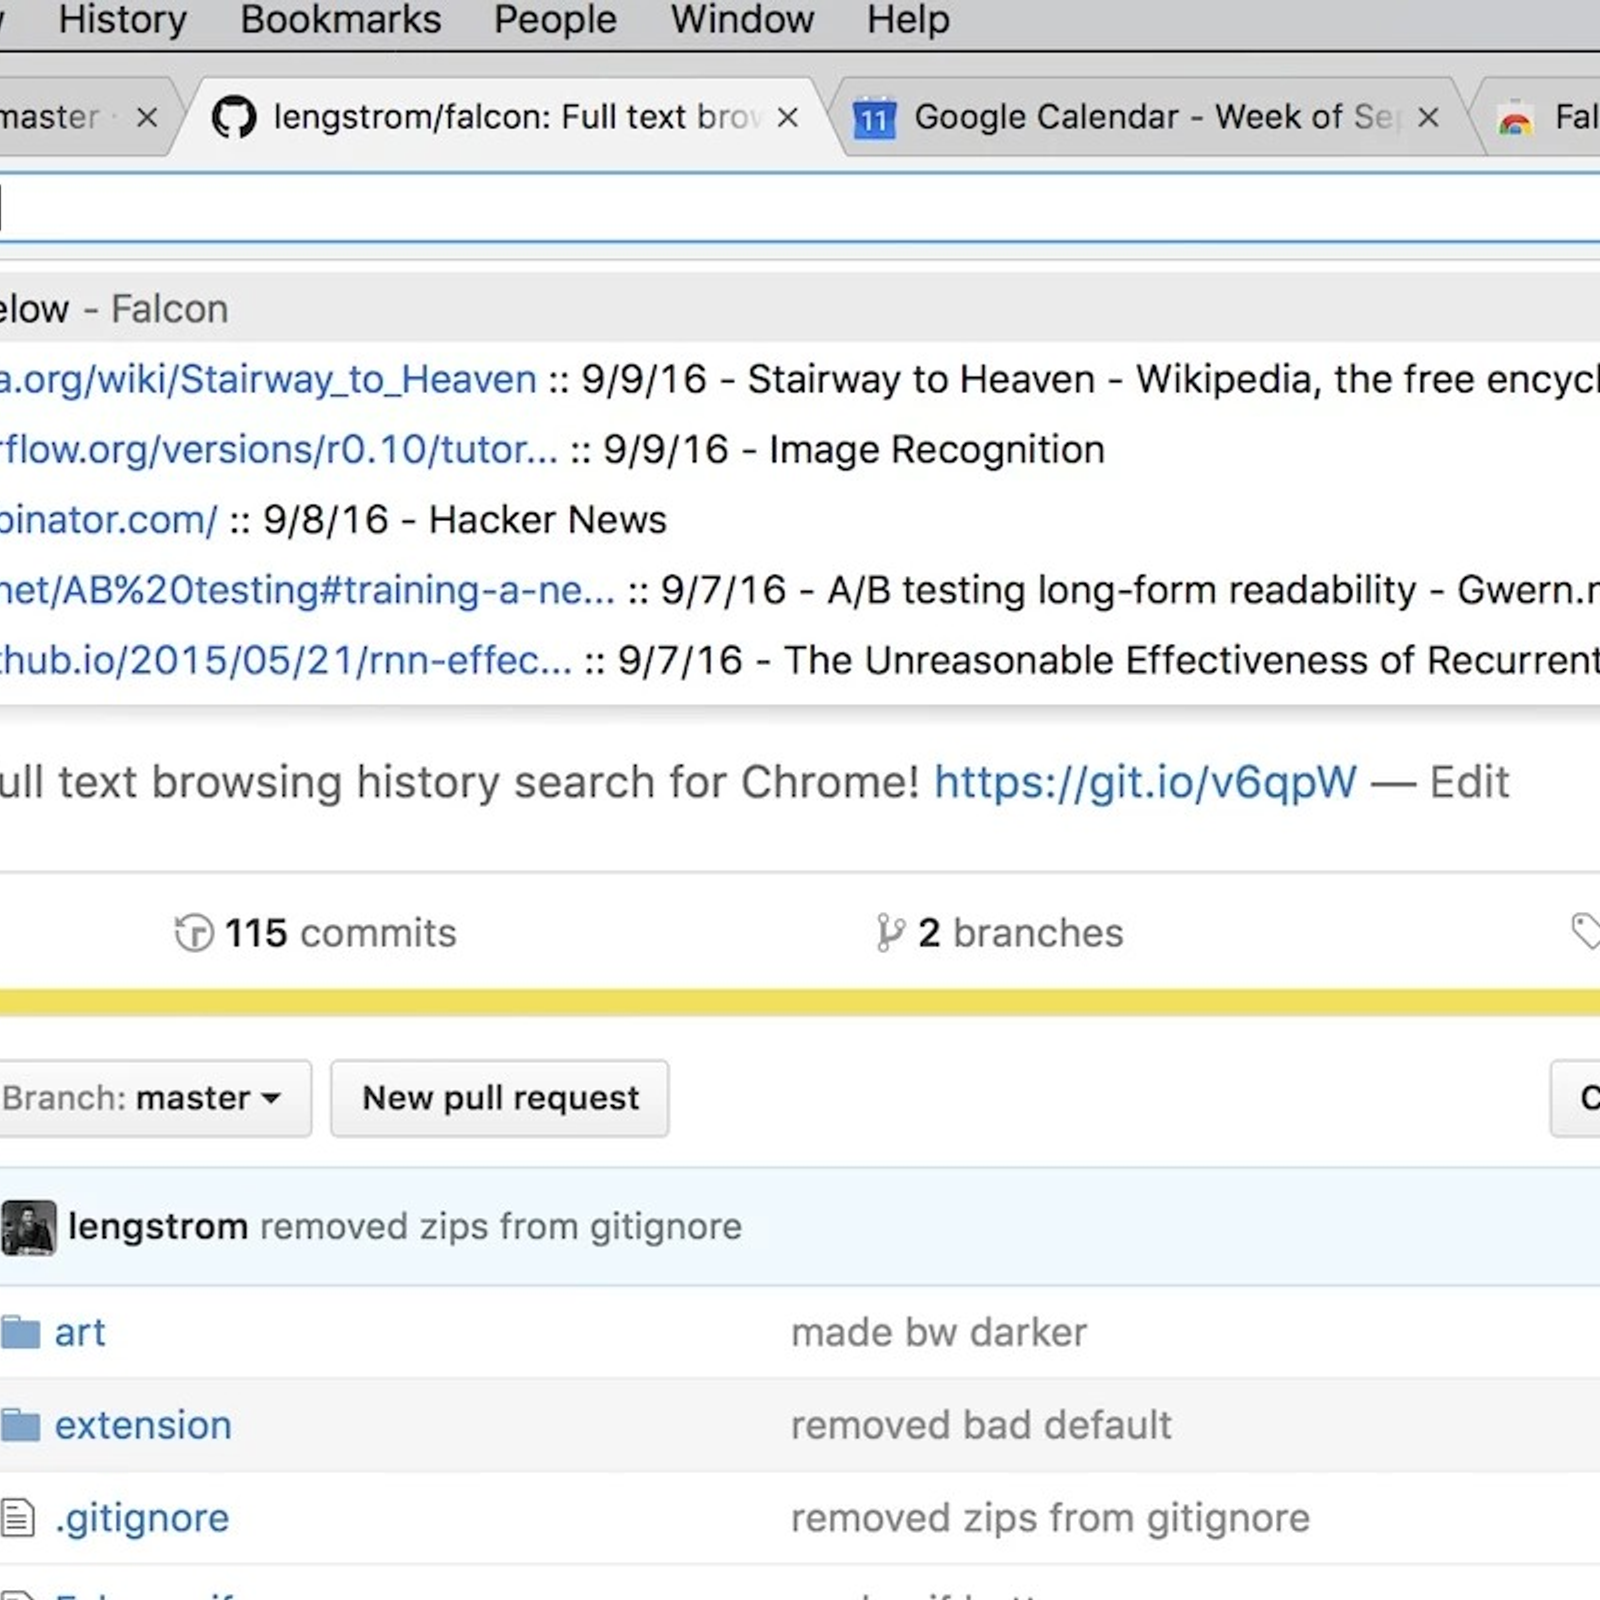1600x1600 pixels.
Task: Click GitHub favicon on falcon tab
Action: click(x=234, y=118)
